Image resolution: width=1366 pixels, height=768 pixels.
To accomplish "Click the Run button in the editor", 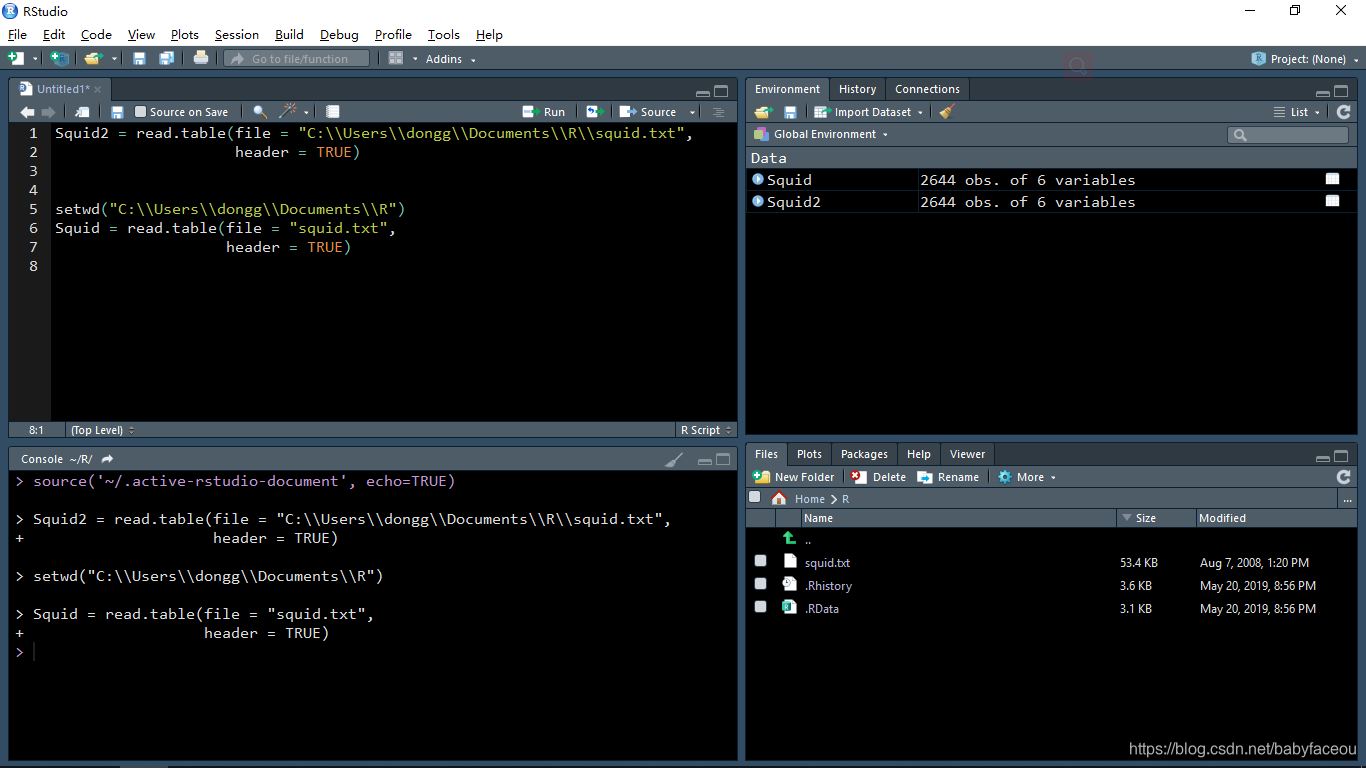I will (x=544, y=112).
